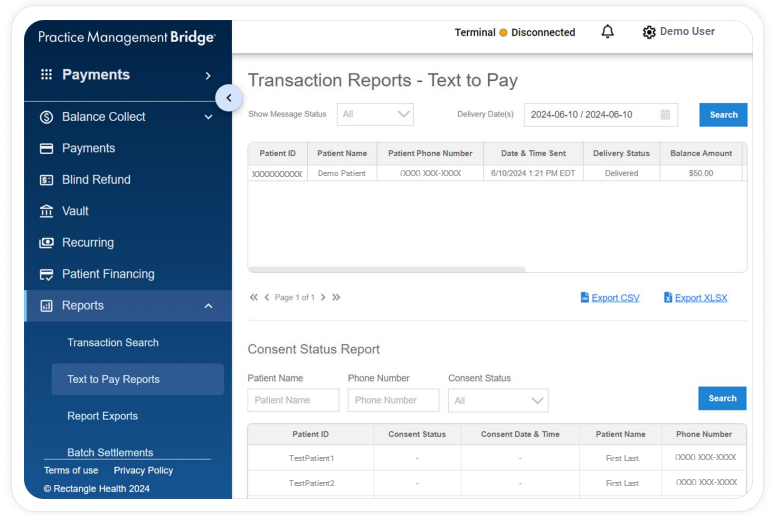Open calendar icon in Delivery Date field
This screenshot has width=774, height=516.
[x=665, y=115]
